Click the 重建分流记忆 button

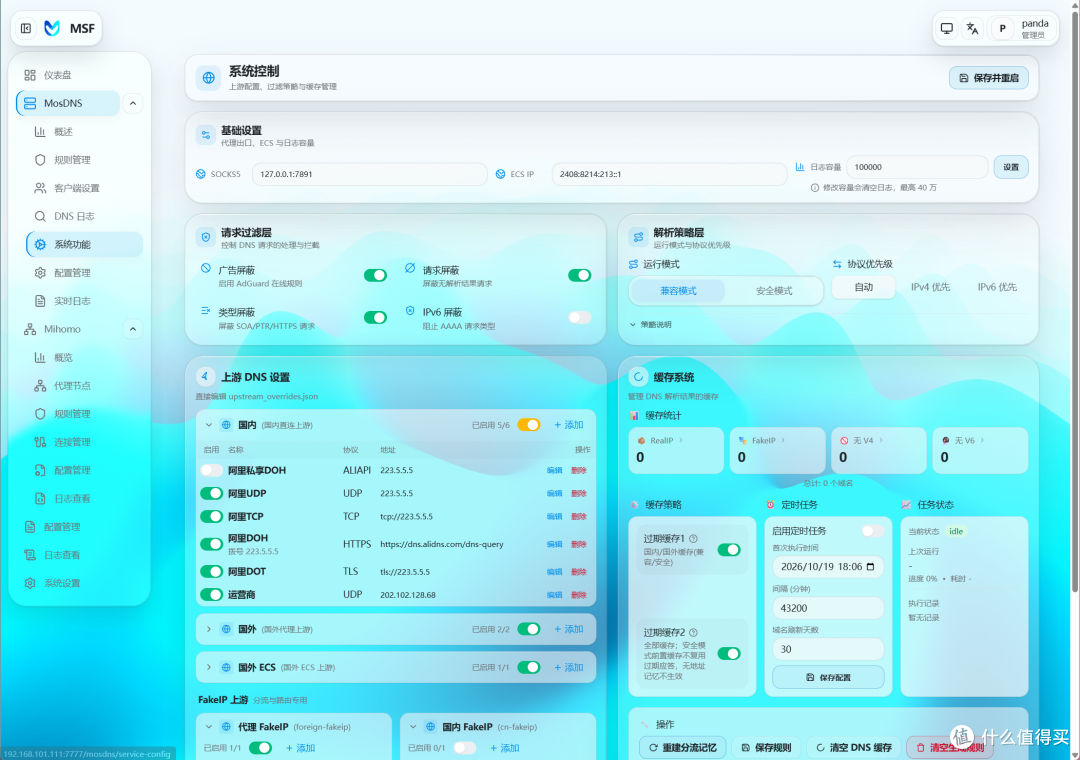coord(683,748)
